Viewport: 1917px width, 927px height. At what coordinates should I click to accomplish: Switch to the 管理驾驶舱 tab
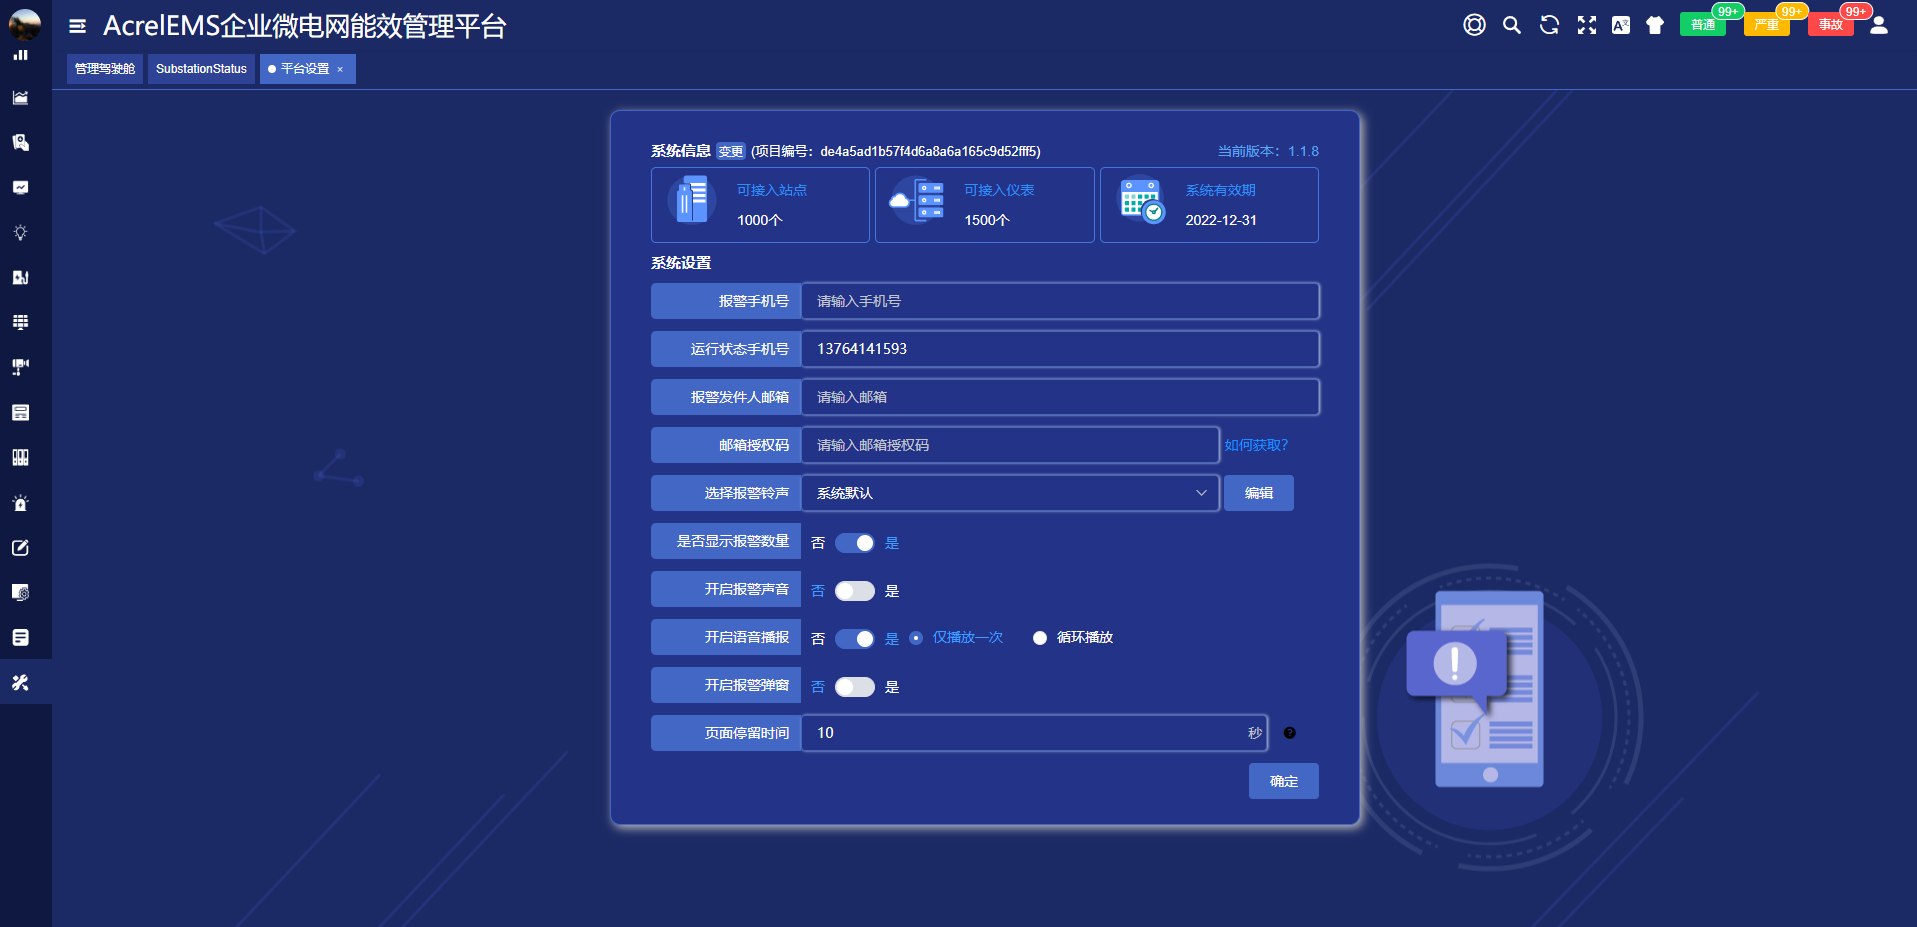105,69
